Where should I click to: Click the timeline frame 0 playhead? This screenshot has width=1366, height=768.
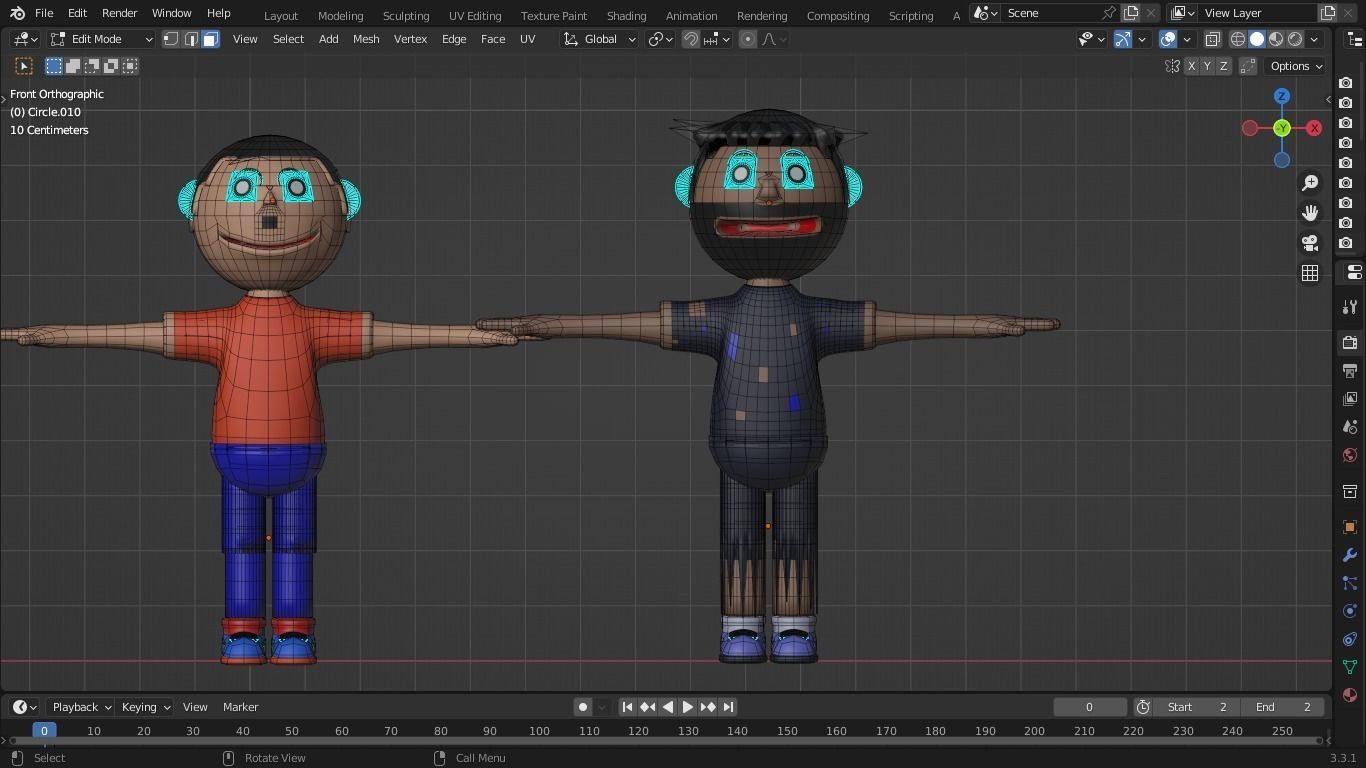coord(44,731)
